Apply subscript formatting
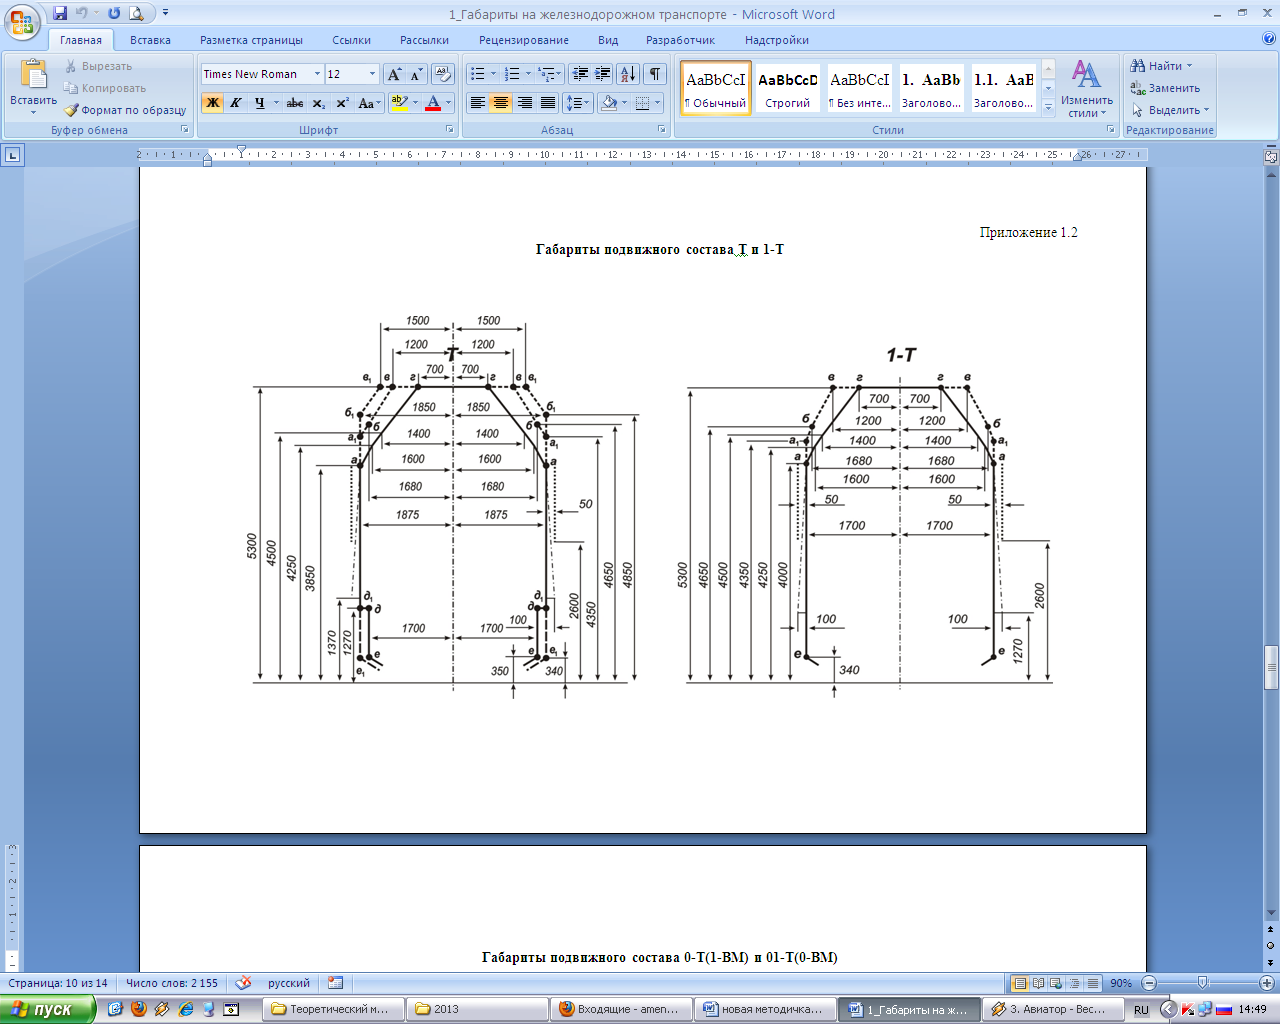The height and width of the screenshot is (1024, 1280). coord(318,103)
